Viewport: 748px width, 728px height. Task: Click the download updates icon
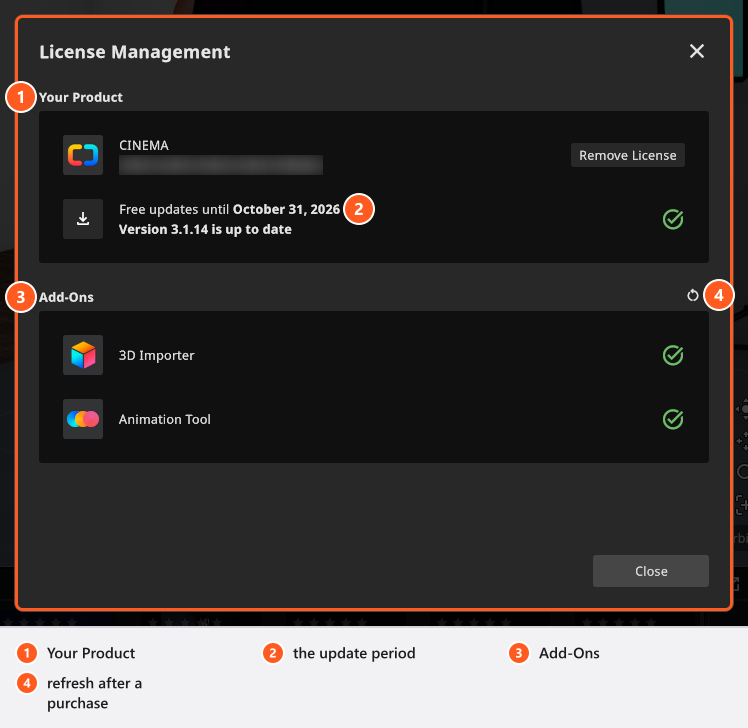83,219
